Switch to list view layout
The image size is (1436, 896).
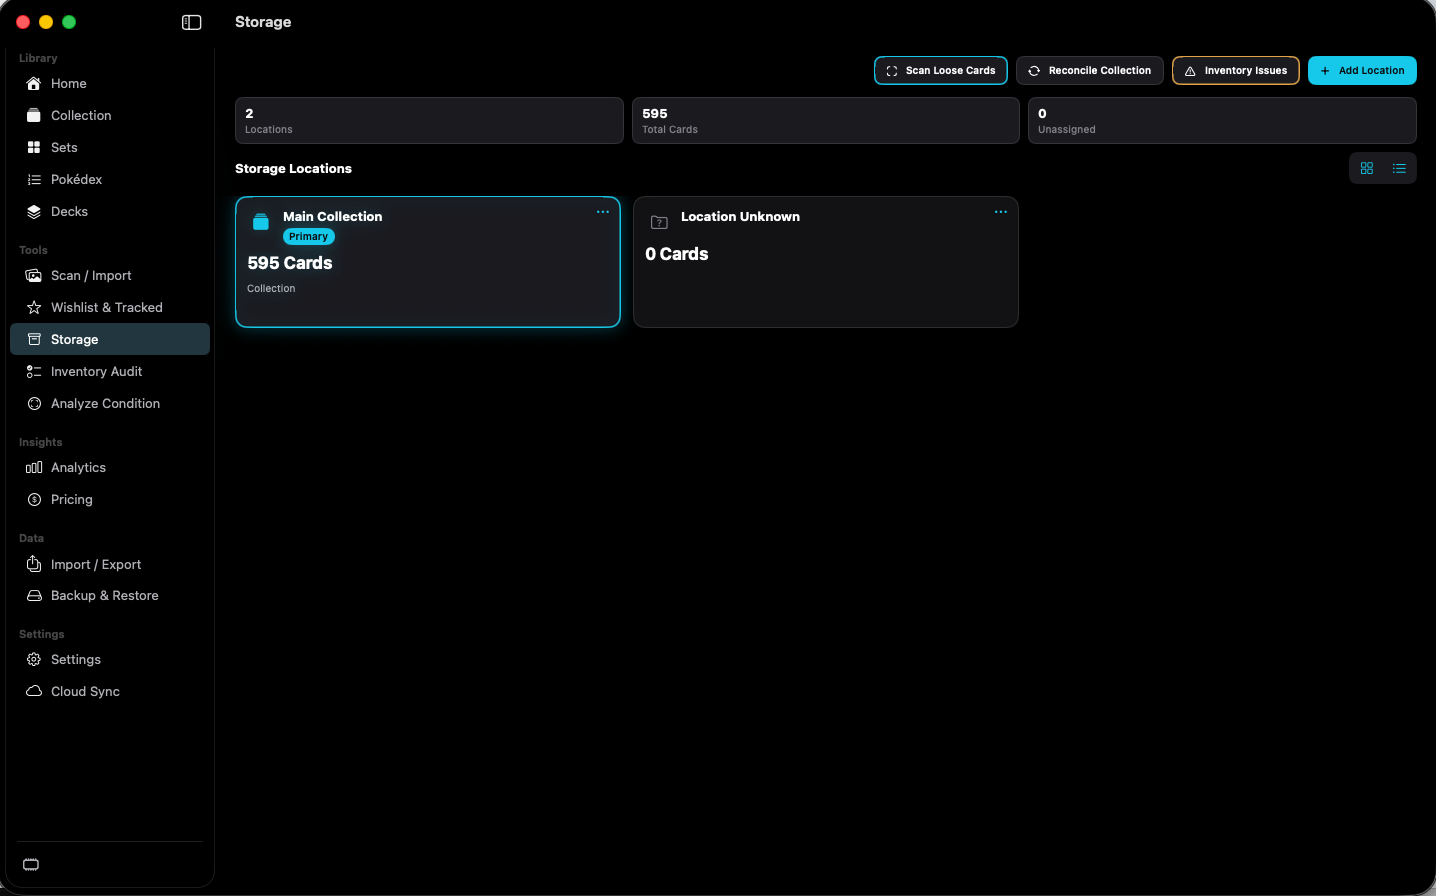pos(1399,168)
